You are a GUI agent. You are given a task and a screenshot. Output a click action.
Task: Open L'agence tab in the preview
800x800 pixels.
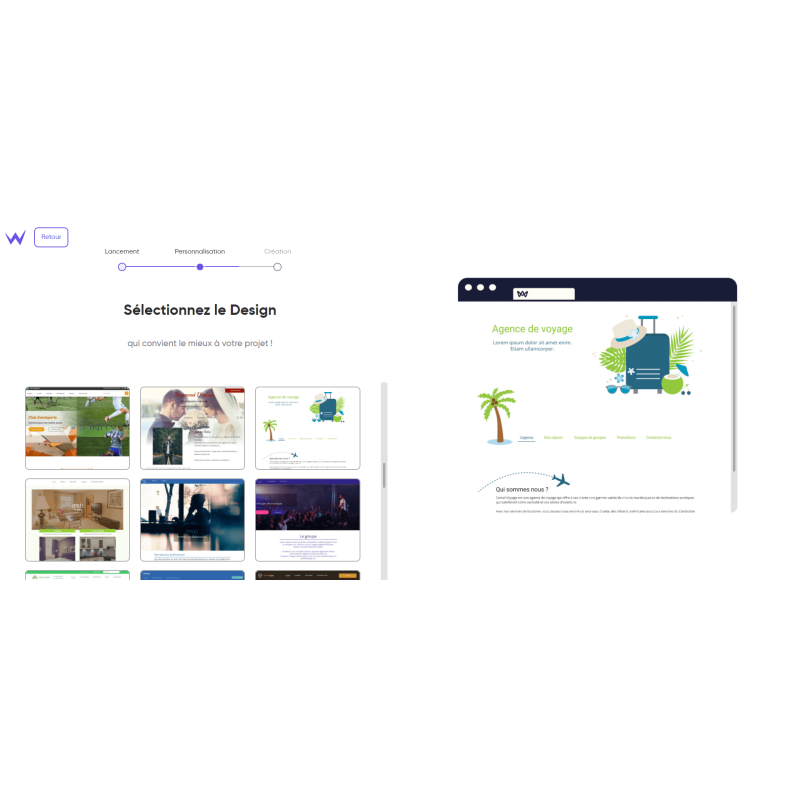(x=526, y=437)
